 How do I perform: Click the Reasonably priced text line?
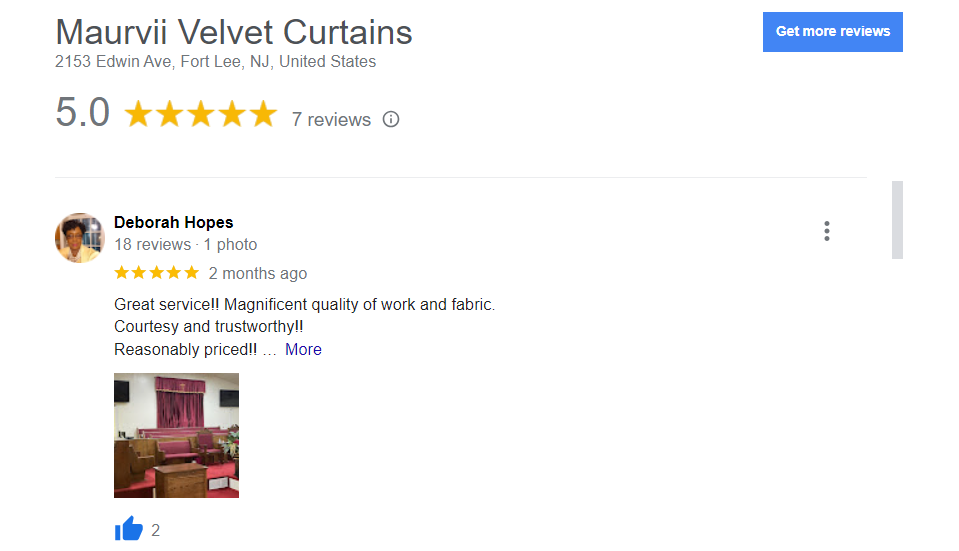185,350
